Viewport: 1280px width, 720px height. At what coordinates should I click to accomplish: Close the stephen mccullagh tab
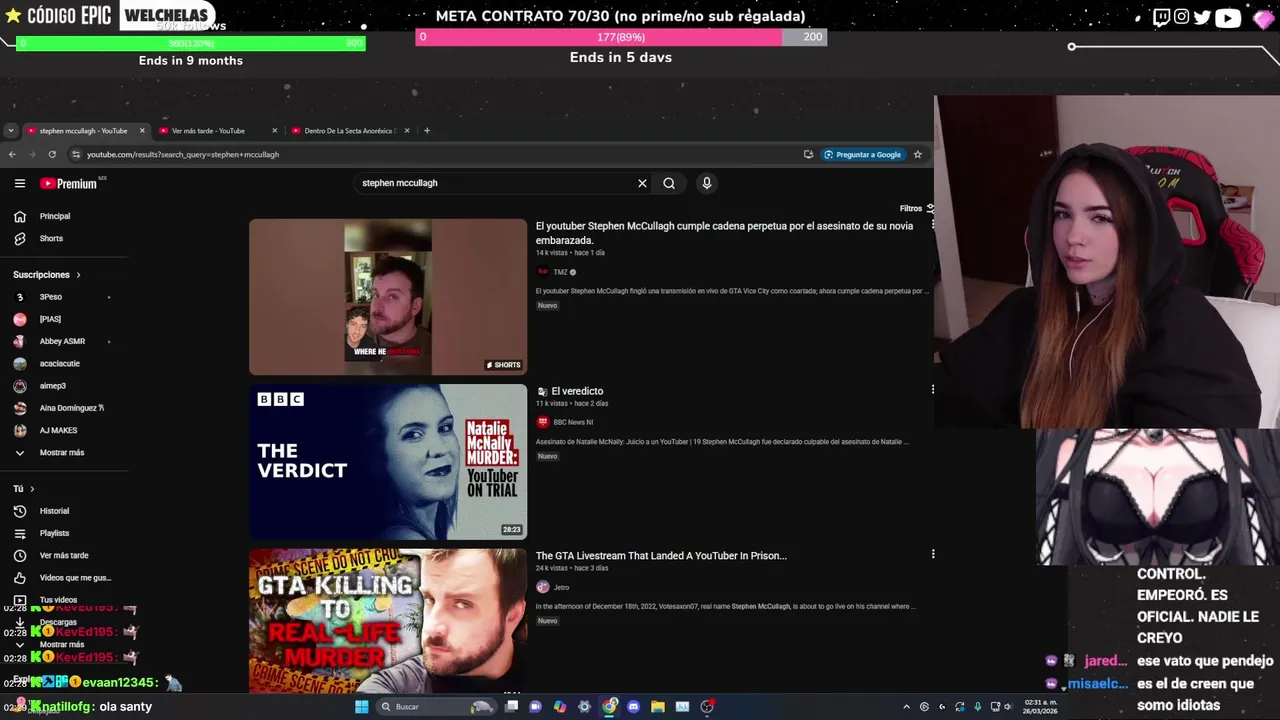pos(142,130)
